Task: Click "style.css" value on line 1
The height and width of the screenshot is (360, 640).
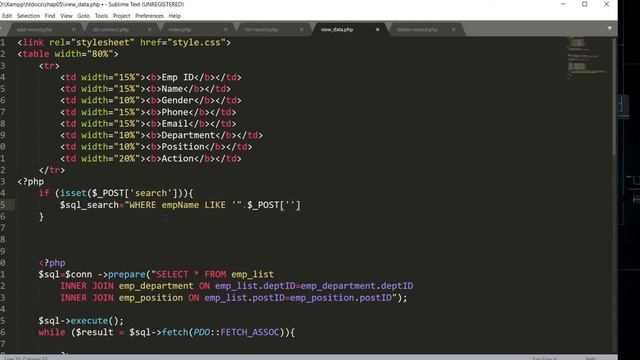Action: click(x=196, y=42)
